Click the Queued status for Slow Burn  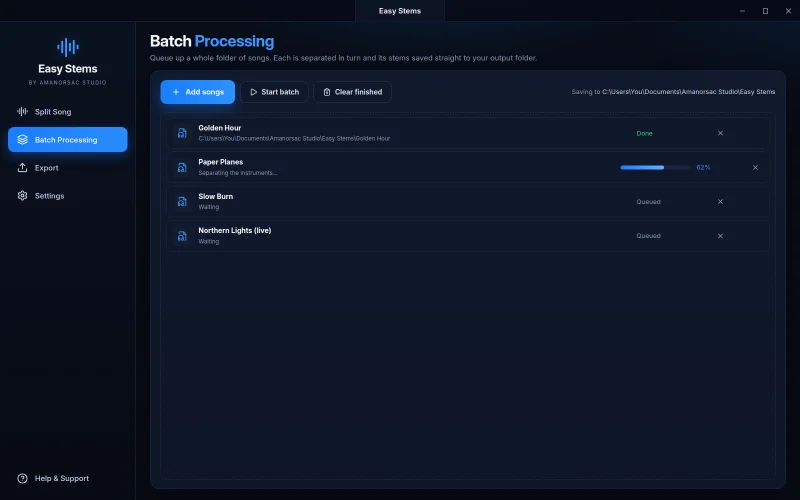click(648, 202)
